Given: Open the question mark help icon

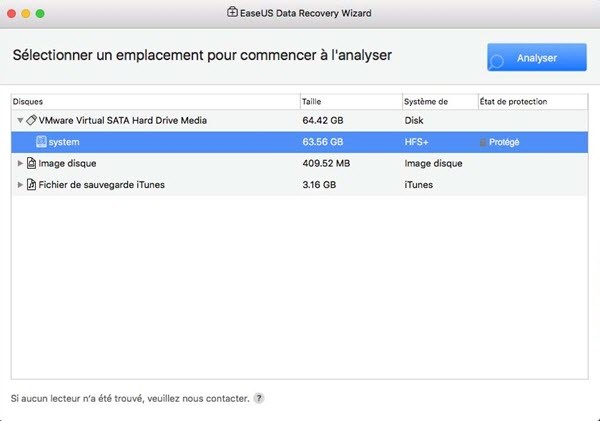Looking at the screenshot, I should [259, 398].
